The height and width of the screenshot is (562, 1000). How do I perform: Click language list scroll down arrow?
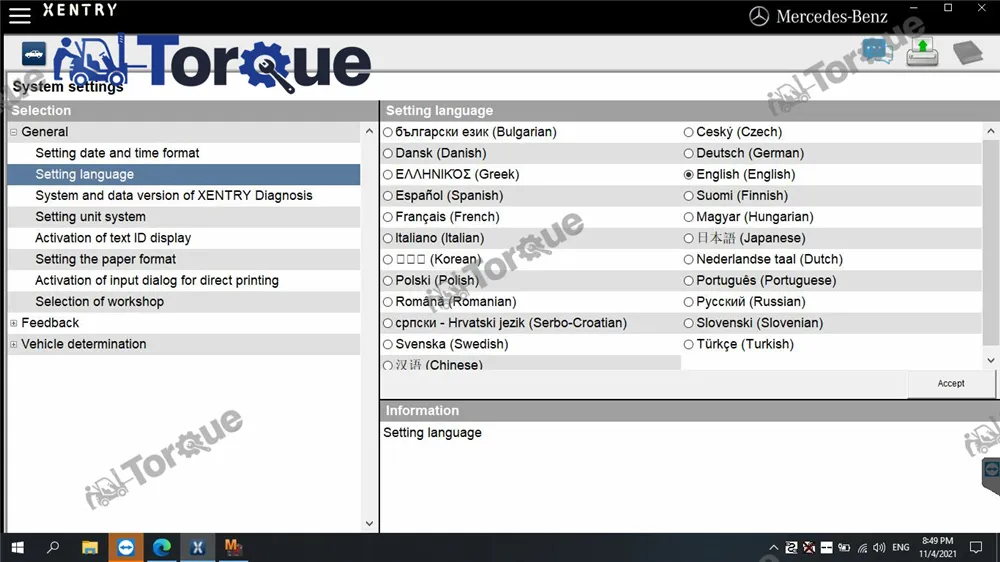pyautogui.click(x=990, y=360)
